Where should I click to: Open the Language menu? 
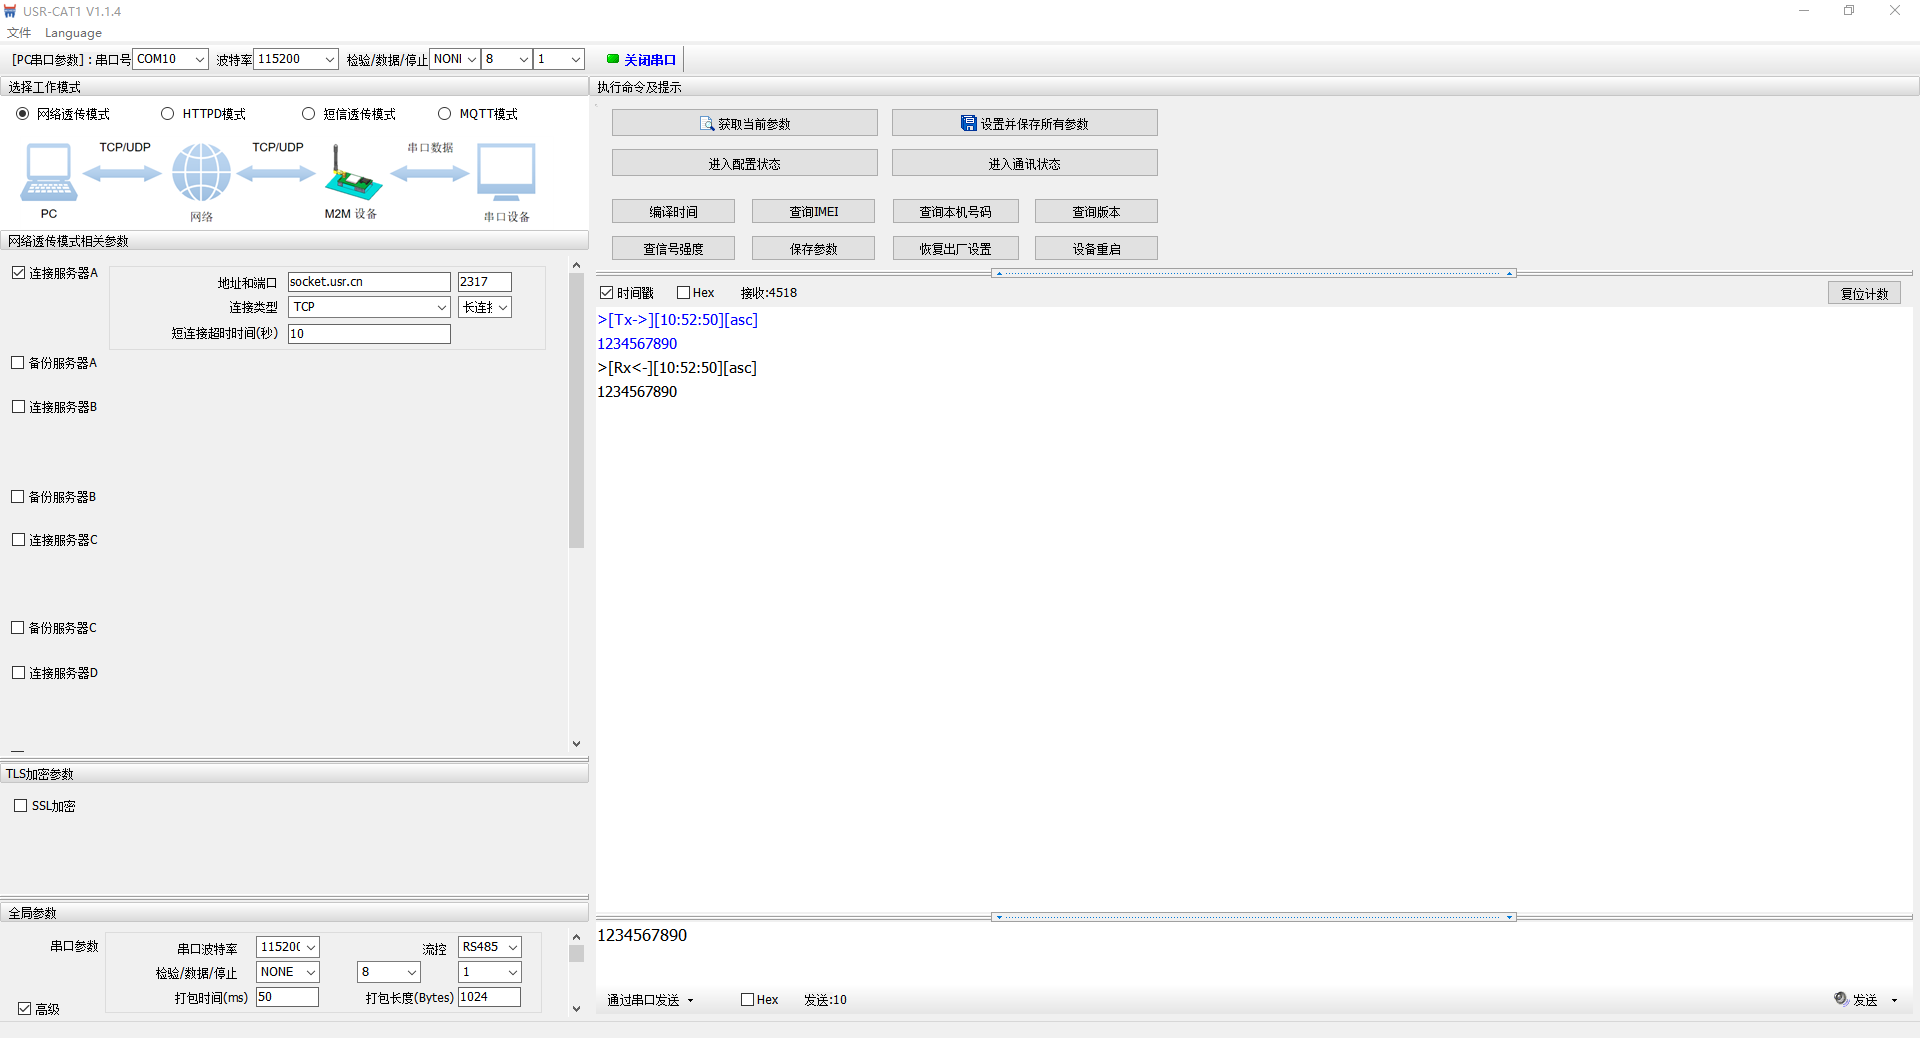73,33
